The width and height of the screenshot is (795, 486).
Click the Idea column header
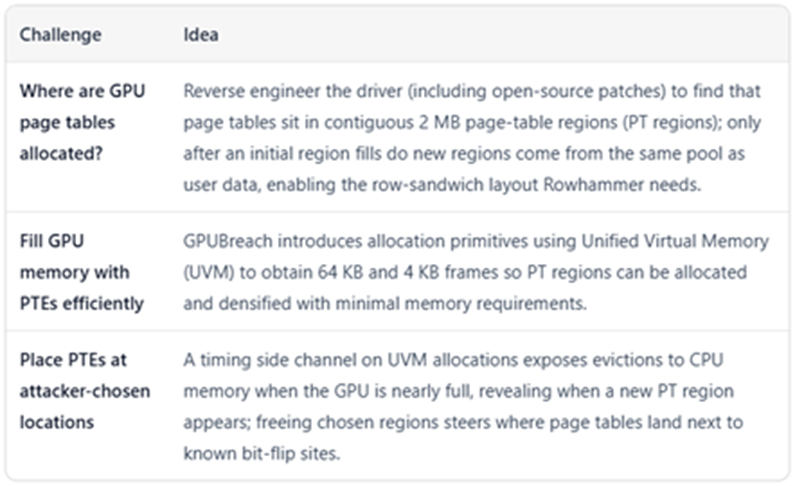pyautogui.click(x=201, y=35)
